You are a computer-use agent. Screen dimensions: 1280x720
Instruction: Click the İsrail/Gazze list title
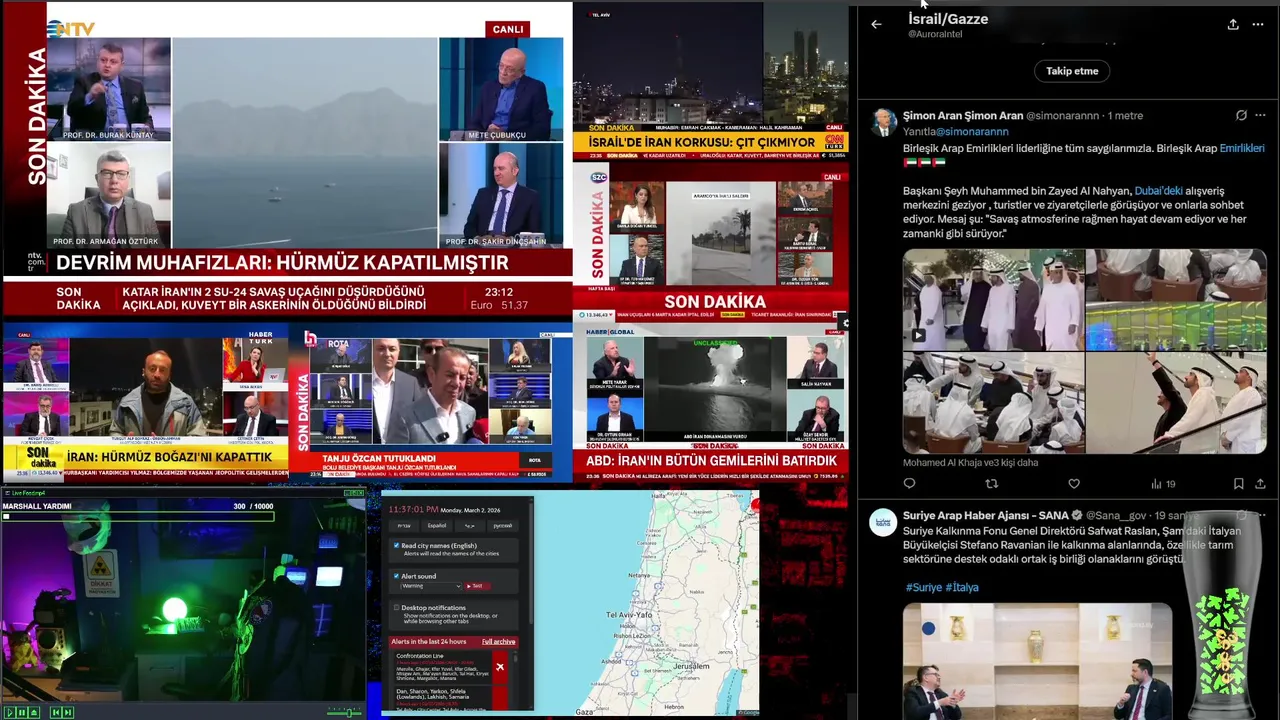tap(948, 19)
